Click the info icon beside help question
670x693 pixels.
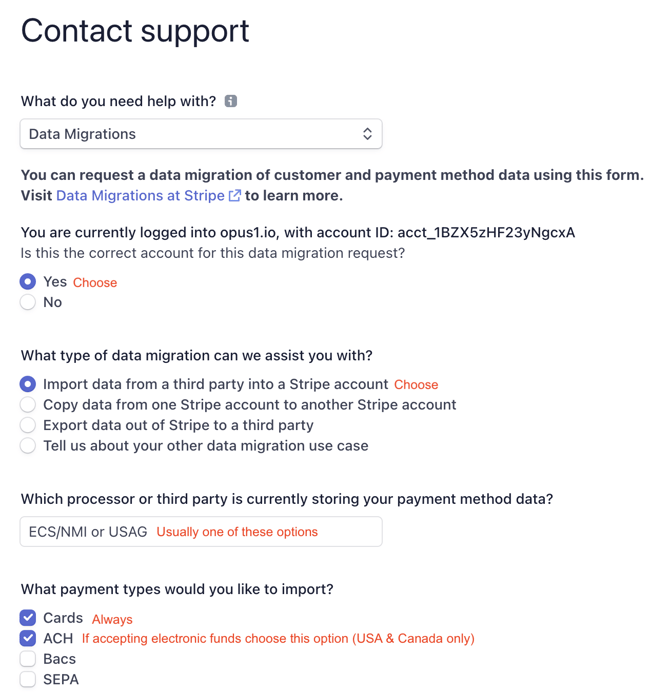(231, 101)
